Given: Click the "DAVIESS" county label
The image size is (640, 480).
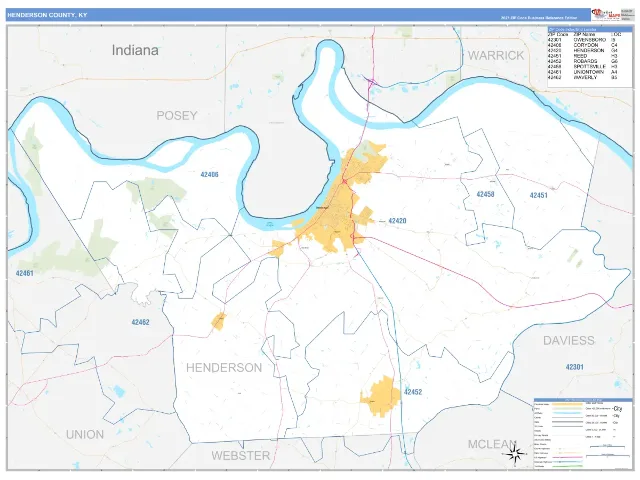Looking at the screenshot, I should [x=569, y=340].
